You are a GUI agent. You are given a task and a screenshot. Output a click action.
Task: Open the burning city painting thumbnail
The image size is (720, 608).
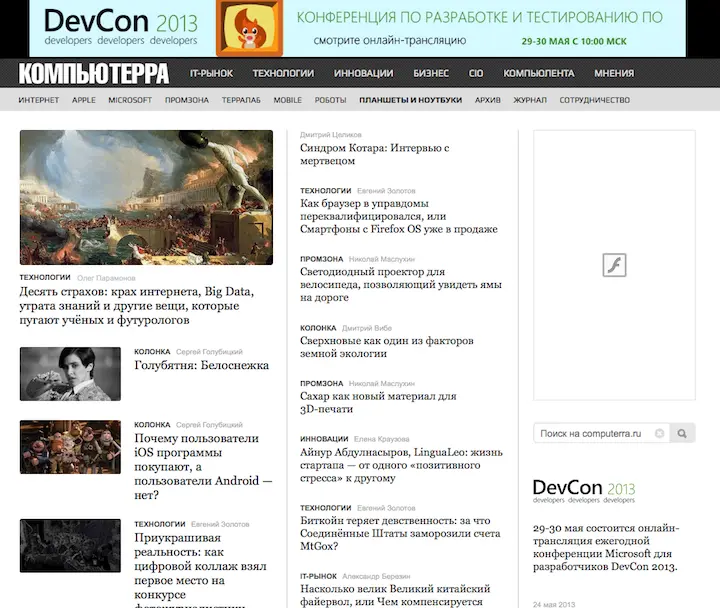point(146,197)
